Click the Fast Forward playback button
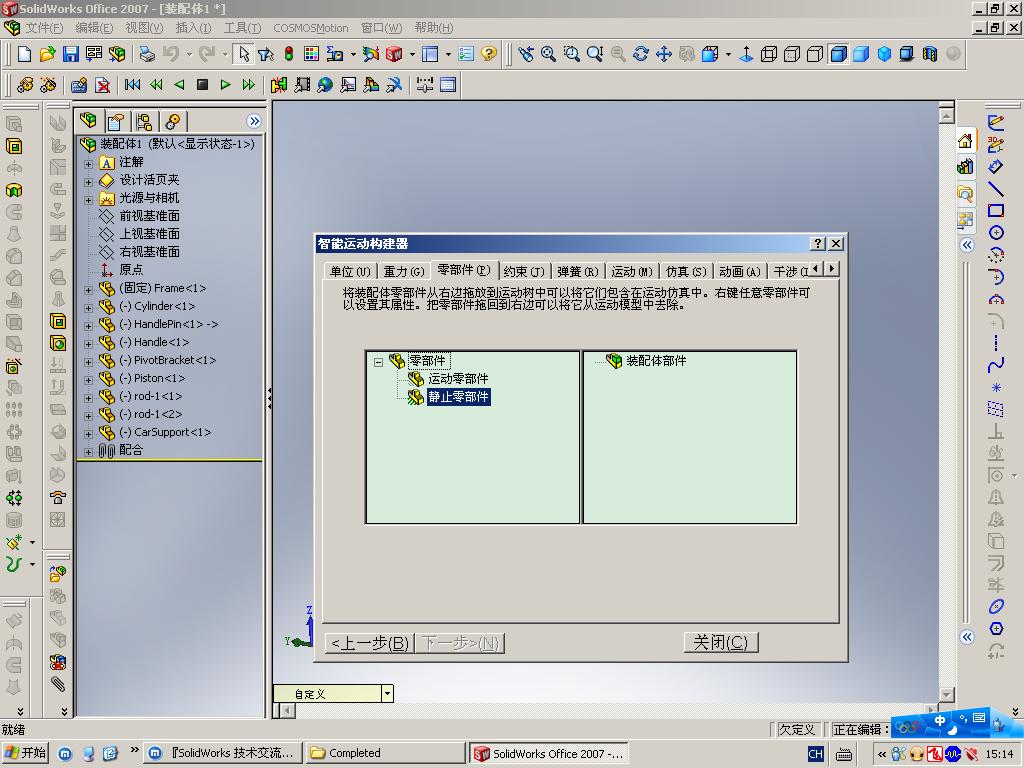This screenshot has width=1024, height=768. click(248, 84)
